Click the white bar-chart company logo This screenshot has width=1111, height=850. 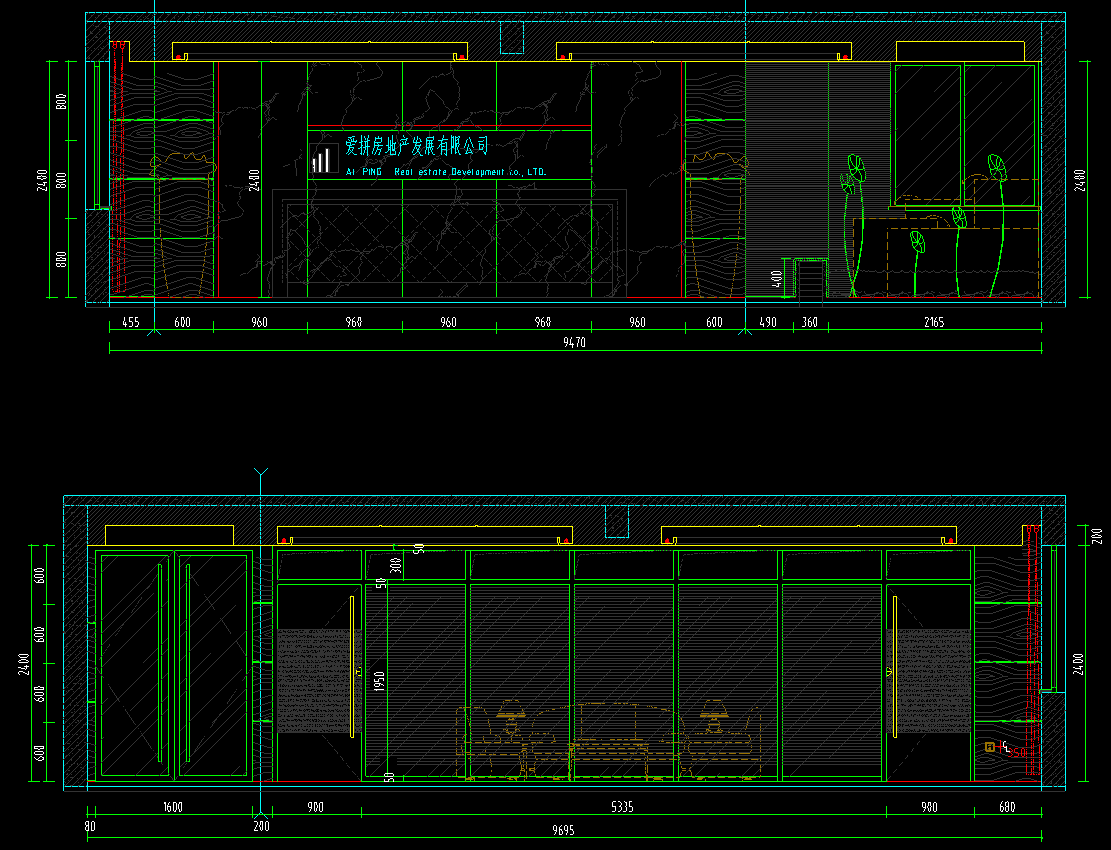[x=321, y=159]
